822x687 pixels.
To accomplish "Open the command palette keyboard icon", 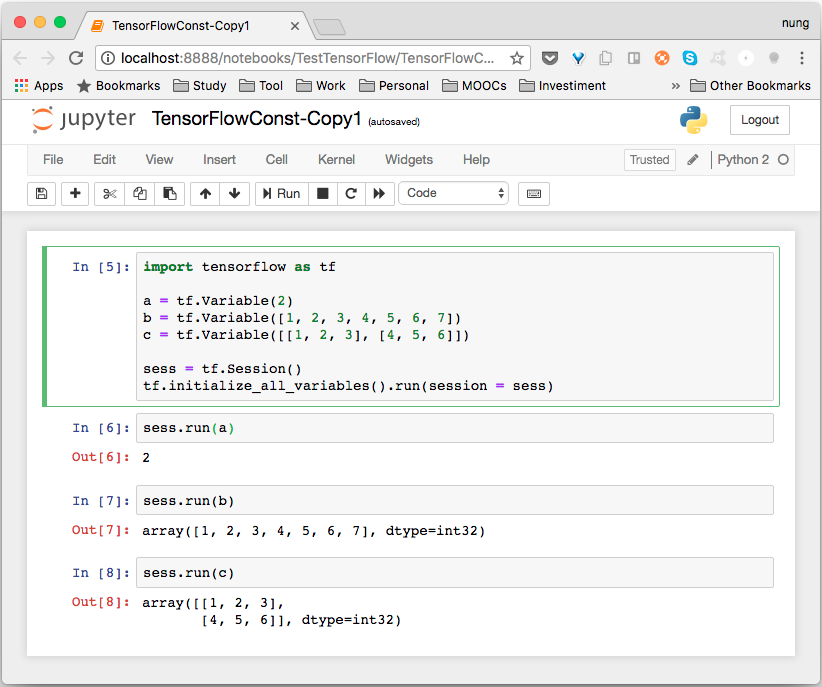I will point(534,194).
